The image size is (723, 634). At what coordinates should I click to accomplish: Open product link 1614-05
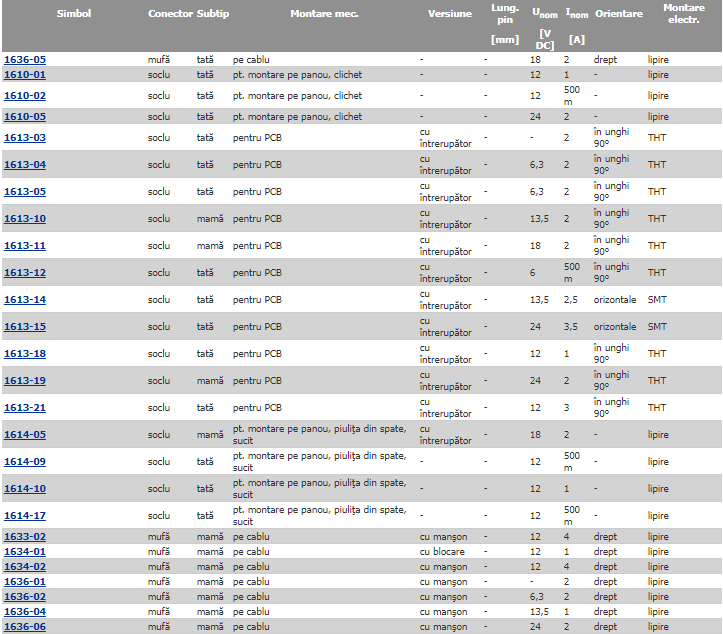pos(25,435)
